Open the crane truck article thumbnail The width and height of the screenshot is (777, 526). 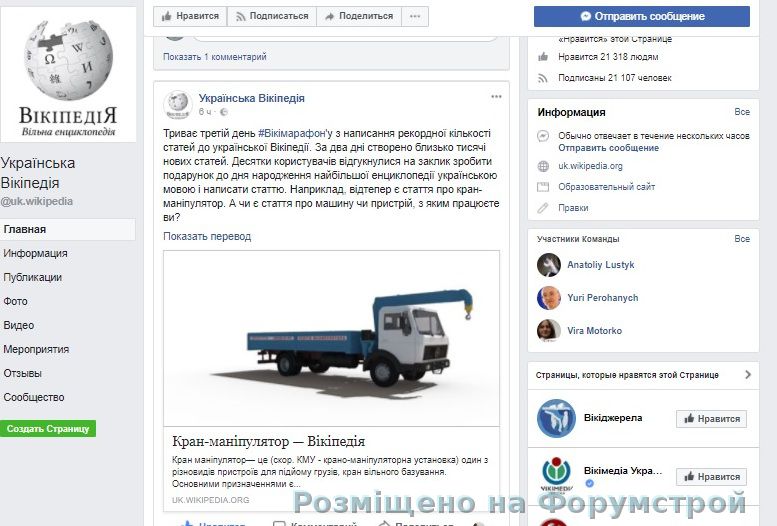pos(332,339)
